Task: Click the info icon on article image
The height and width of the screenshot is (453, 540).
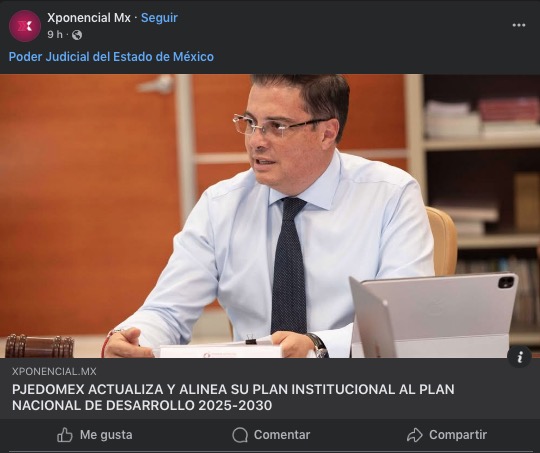Action: pyautogui.click(x=520, y=357)
